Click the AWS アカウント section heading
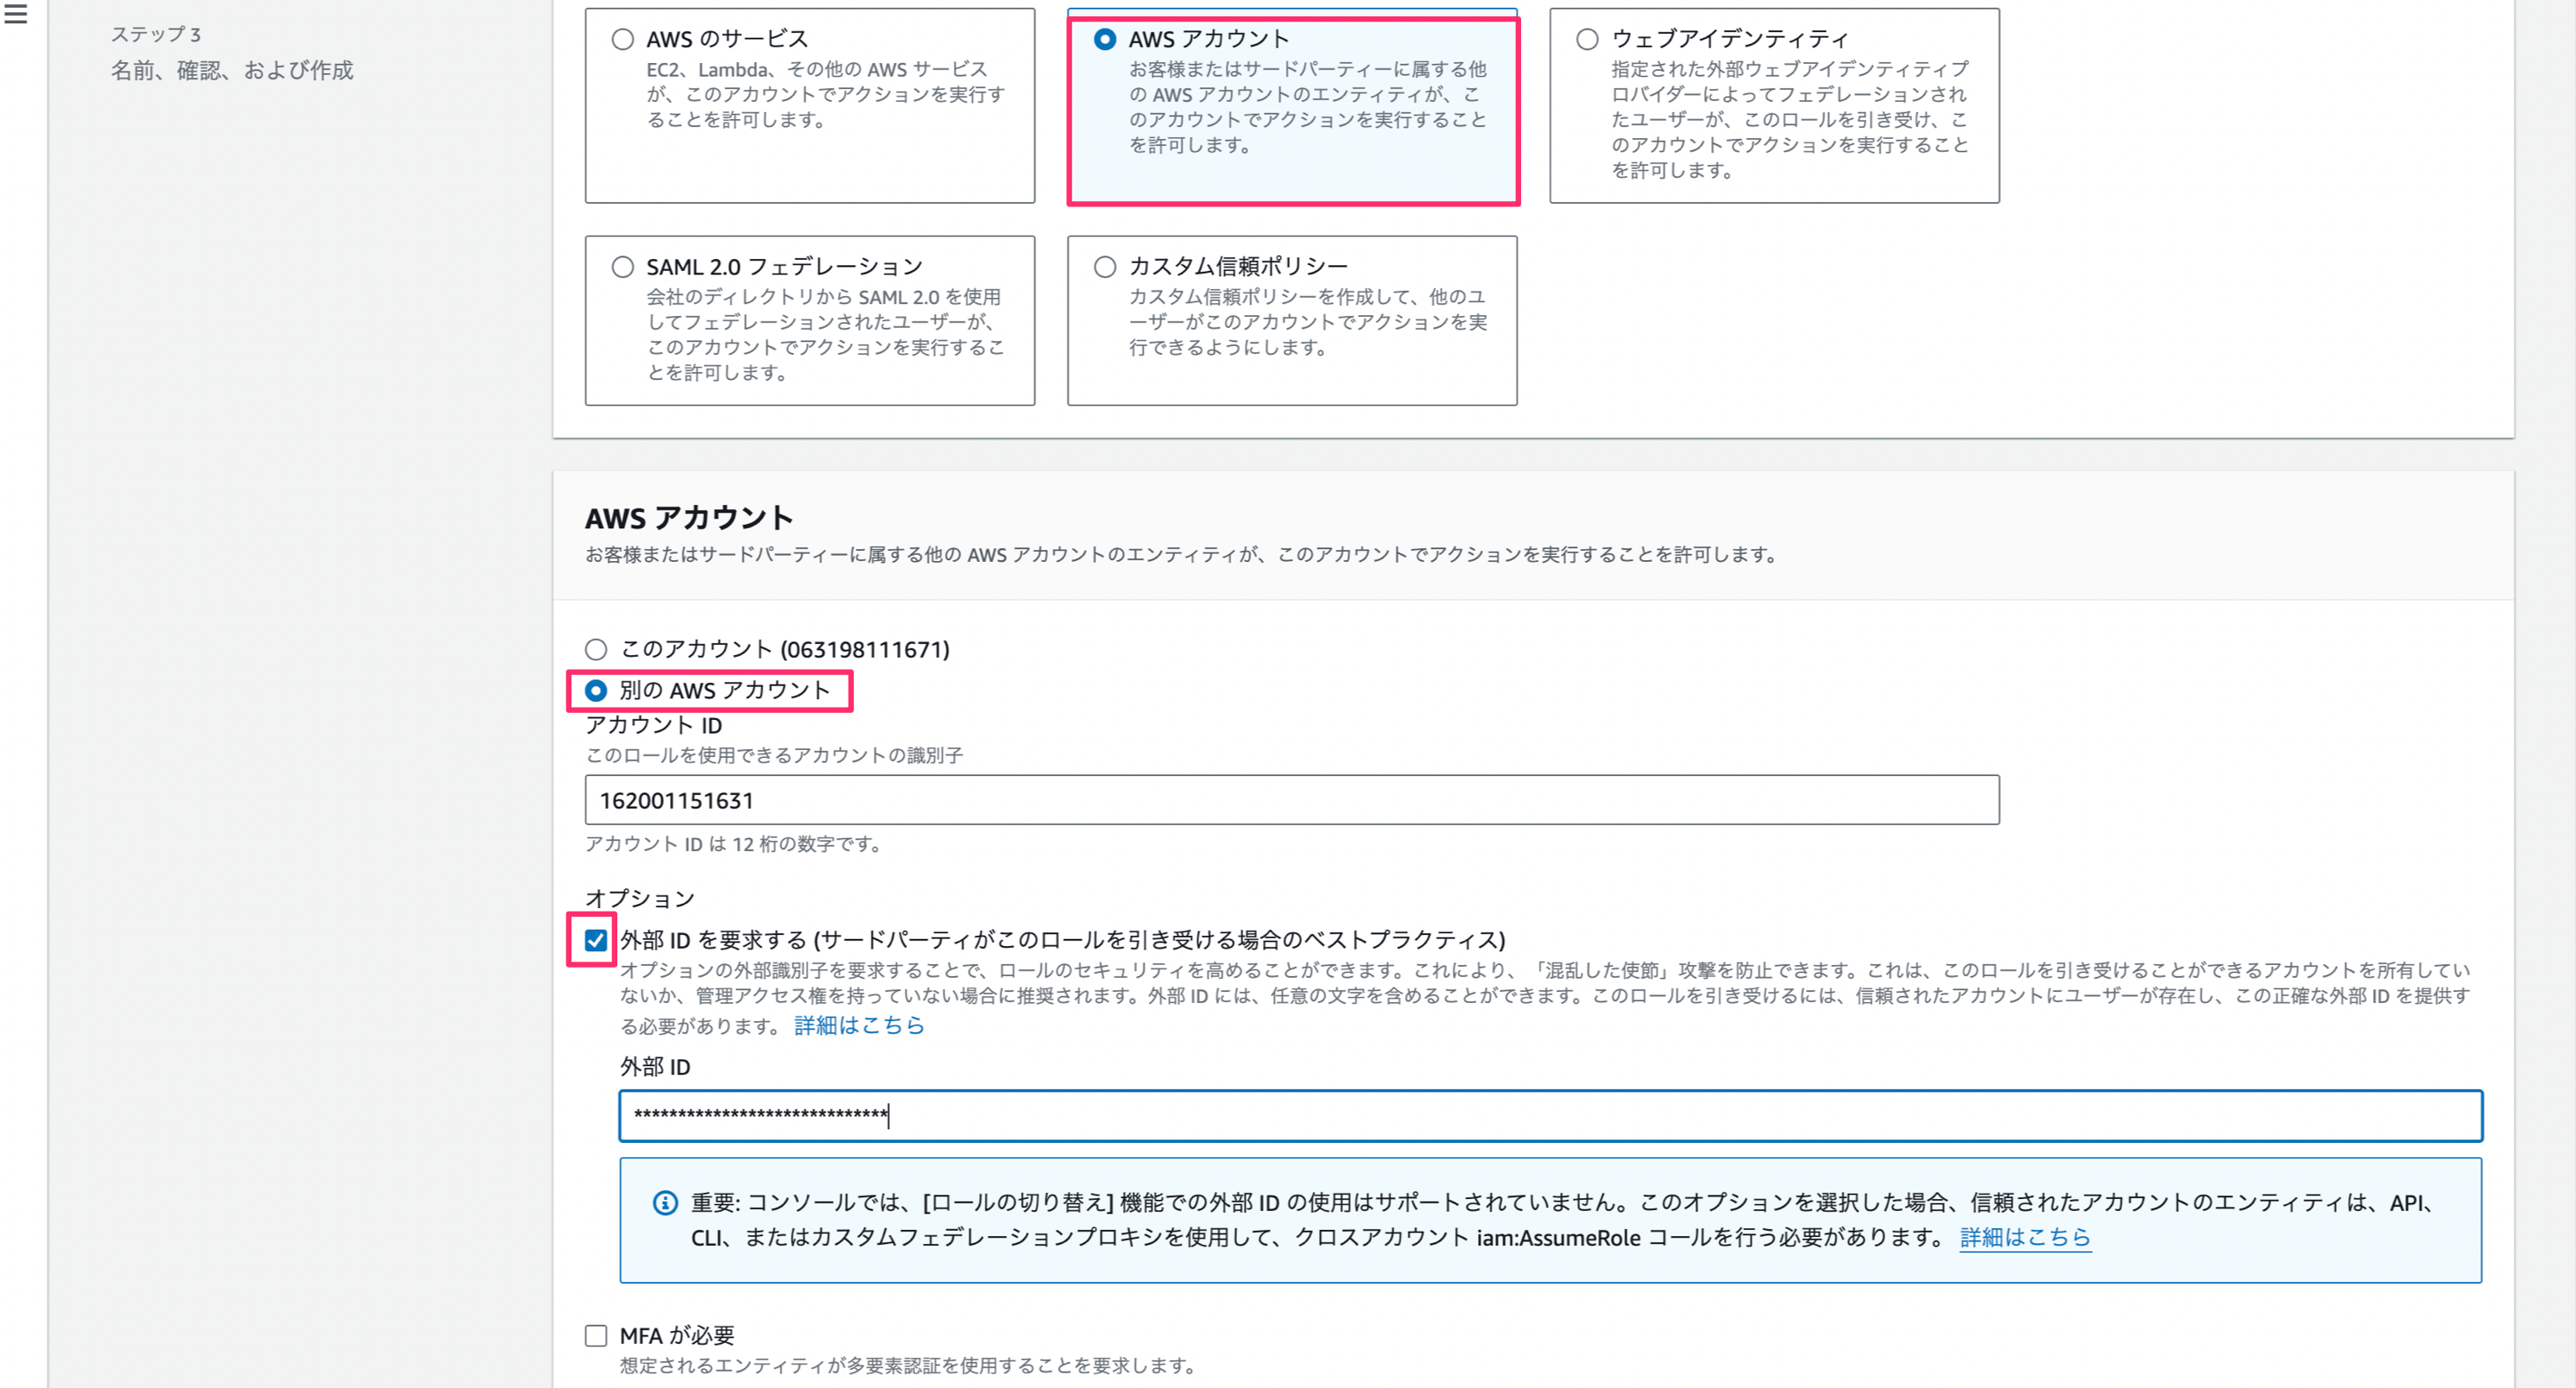 [689, 518]
